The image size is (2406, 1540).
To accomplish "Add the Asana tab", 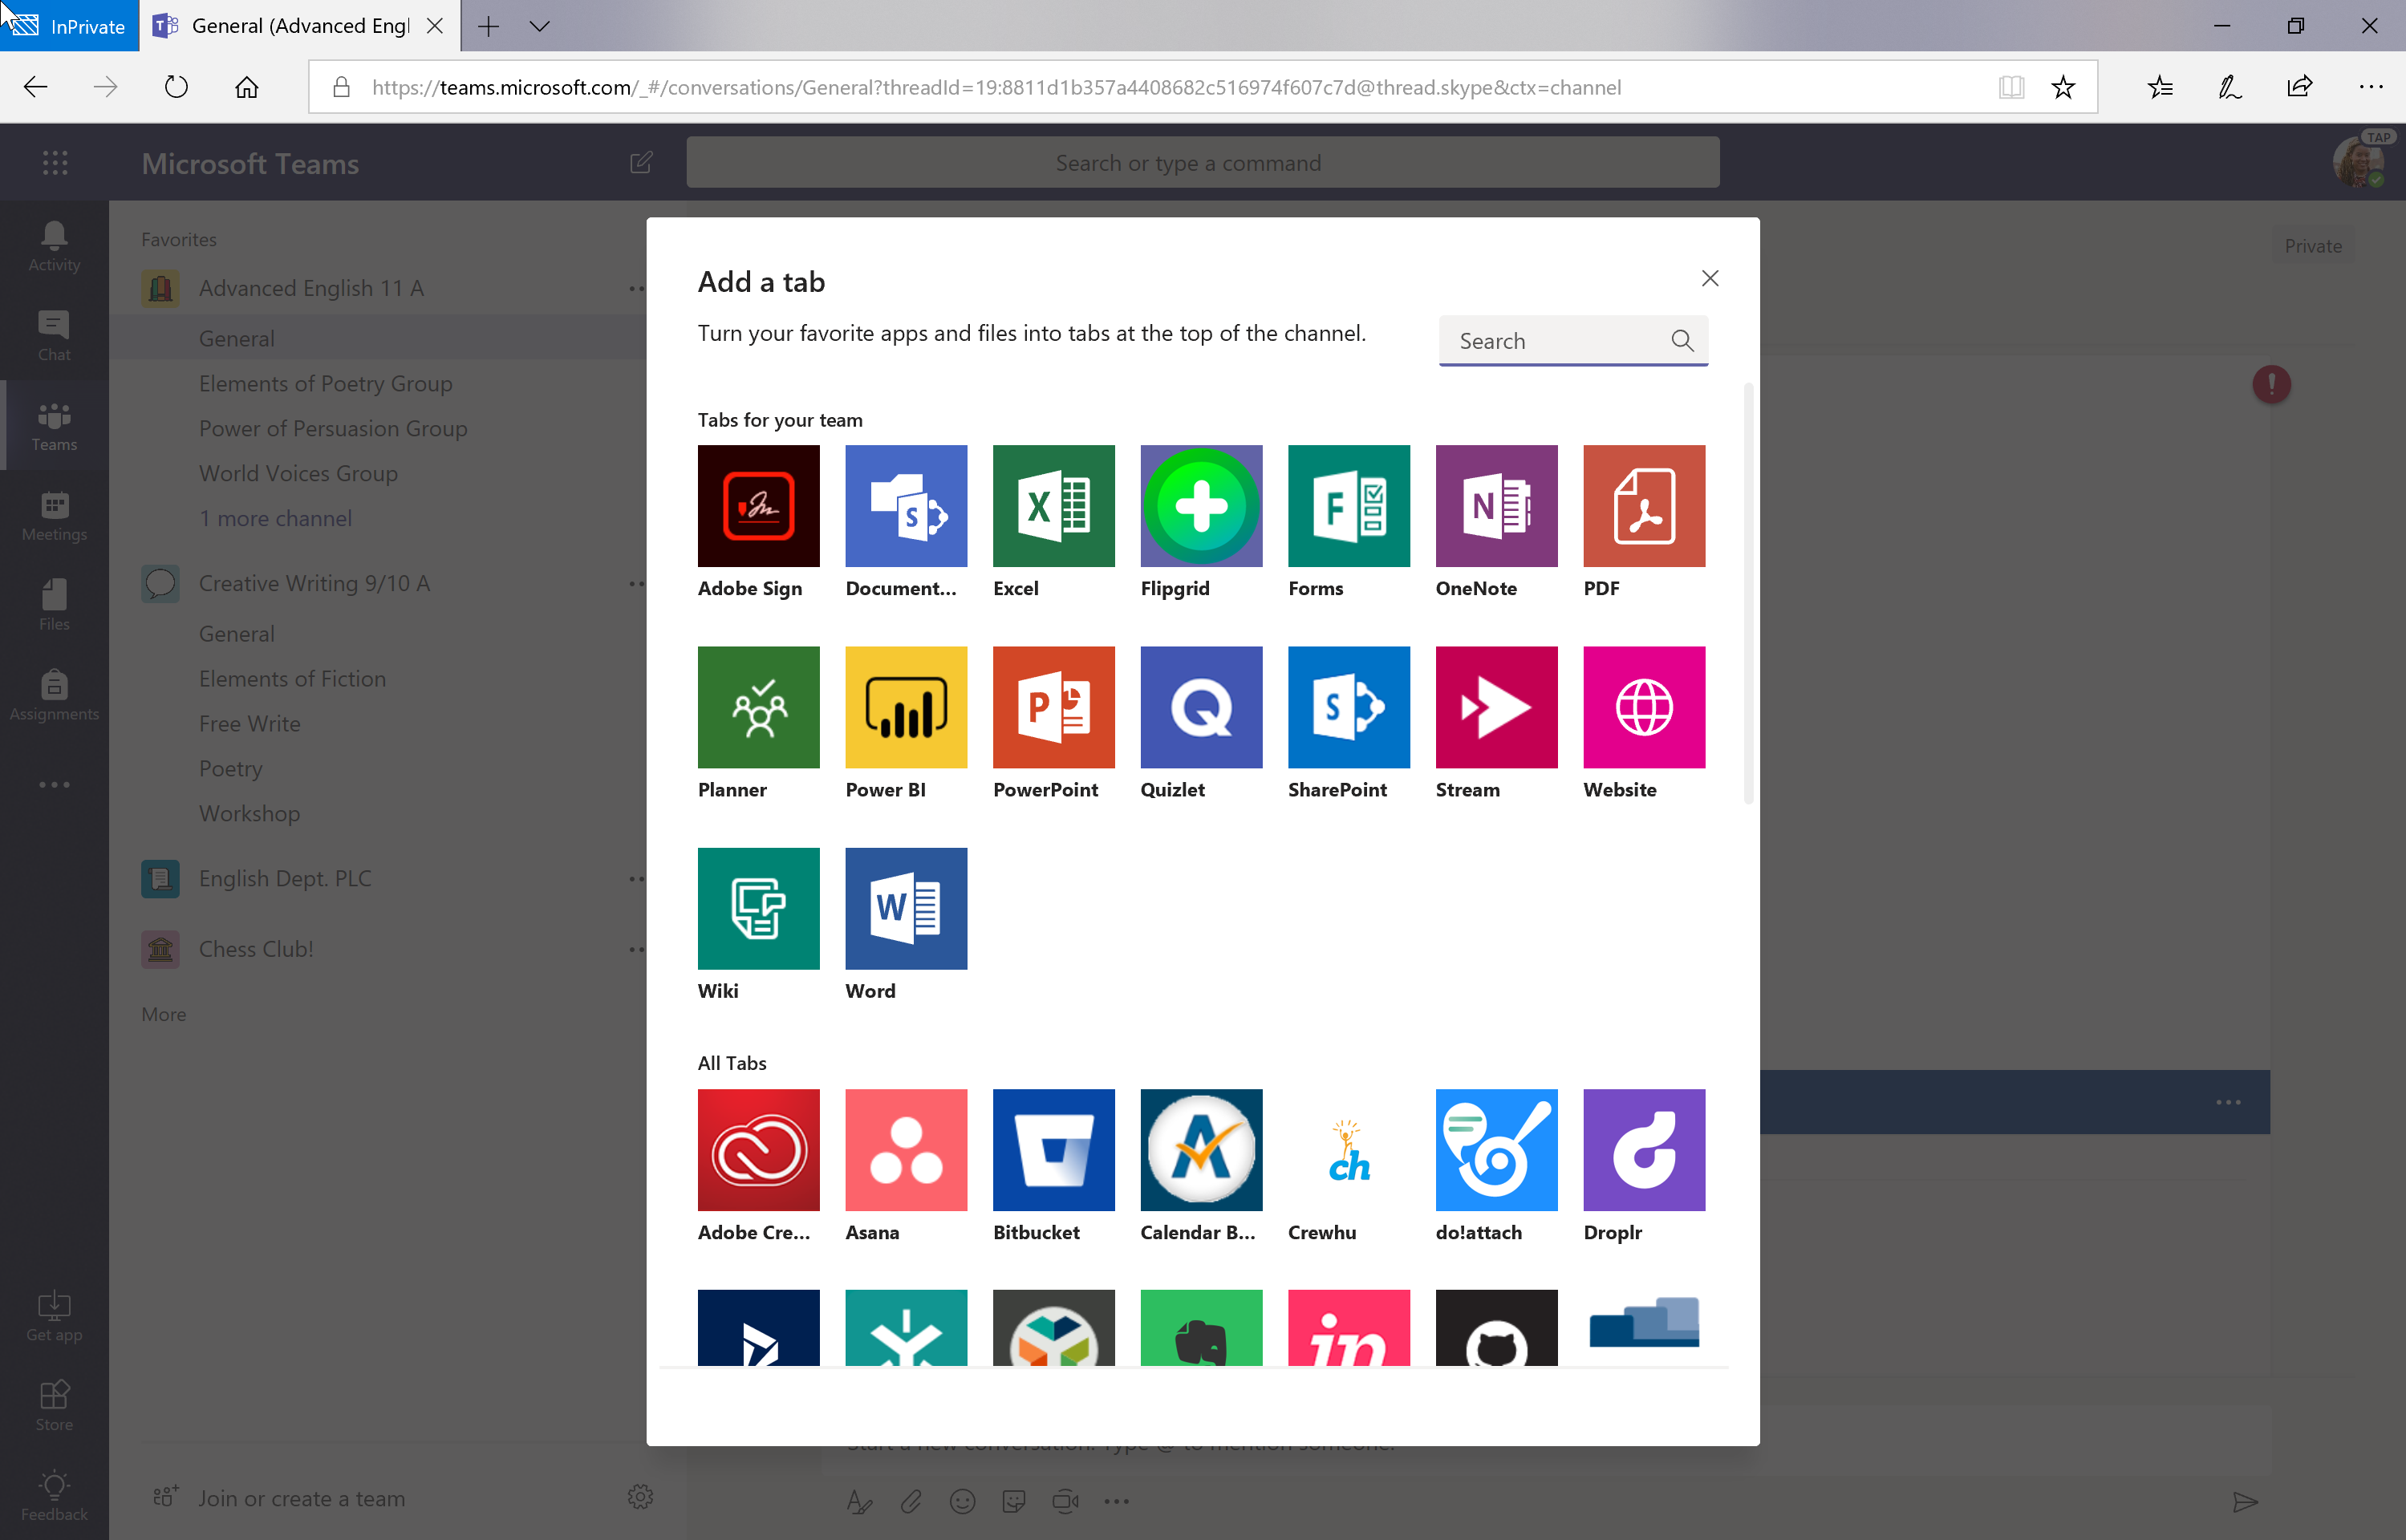I will [x=906, y=1150].
